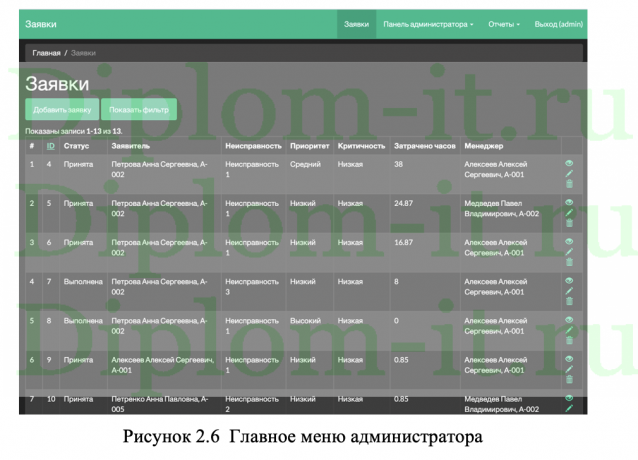This screenshot has width=638, height=460.
Task: View request ID 10 with eye icon
Action: pyautogui.click(x=569, y=398)
